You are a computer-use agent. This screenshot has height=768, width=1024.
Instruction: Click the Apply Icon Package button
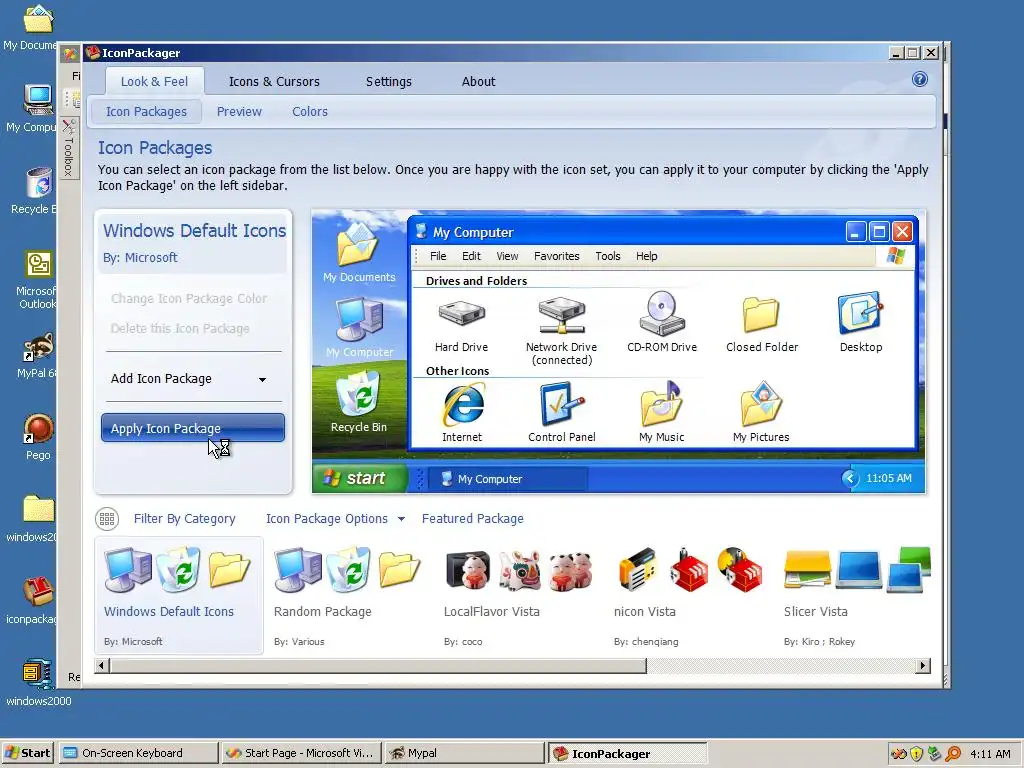click(x=193, y=428)
